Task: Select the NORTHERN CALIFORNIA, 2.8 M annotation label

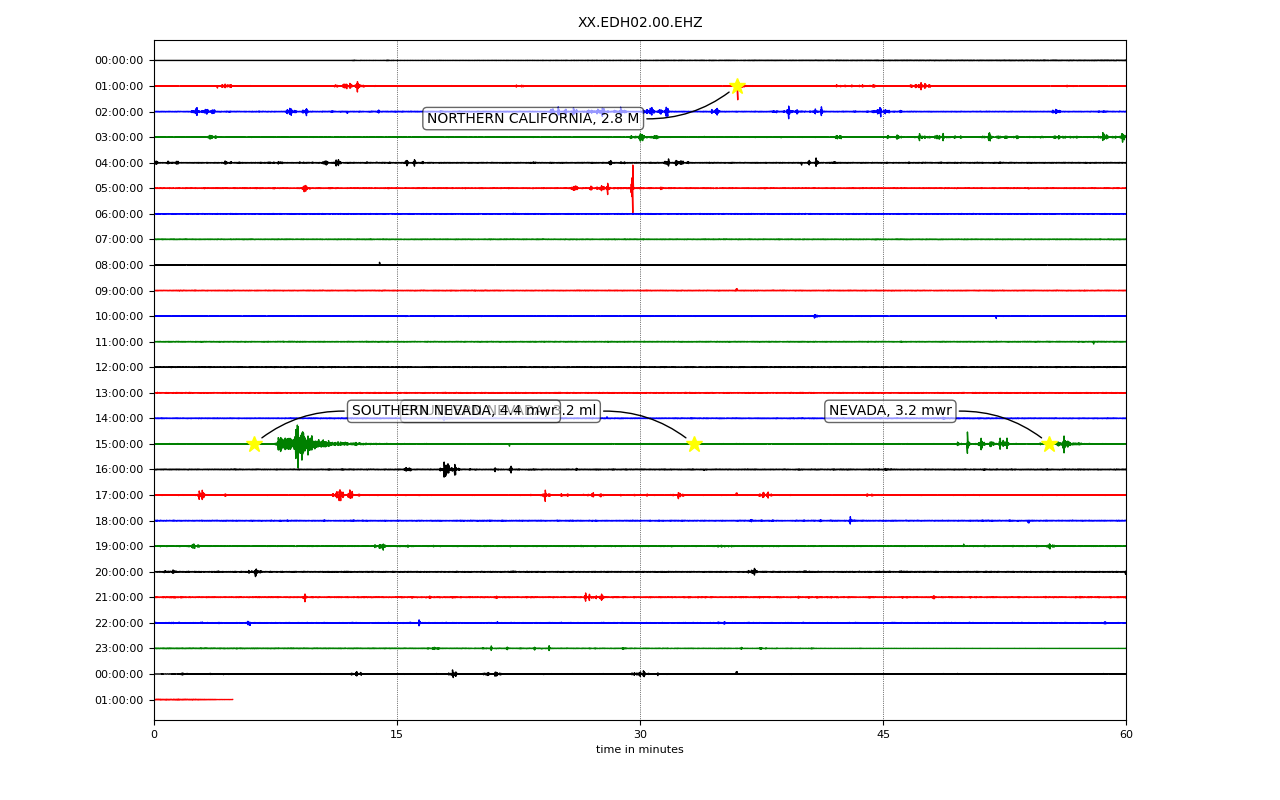Action: pyautogui.click(x=533, y=119)
